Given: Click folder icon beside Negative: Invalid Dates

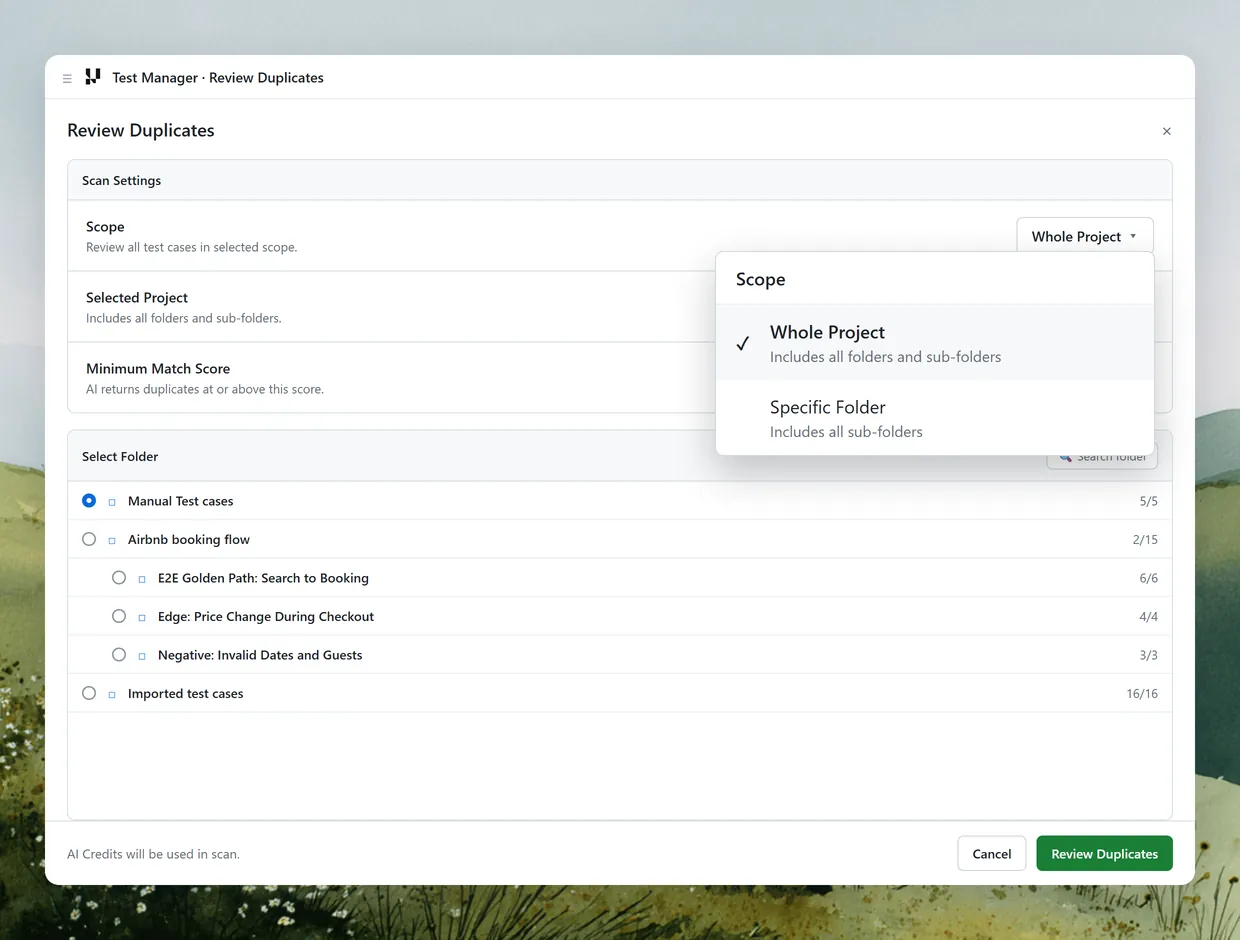Looking at the screenshot, I should click(142, 656).
